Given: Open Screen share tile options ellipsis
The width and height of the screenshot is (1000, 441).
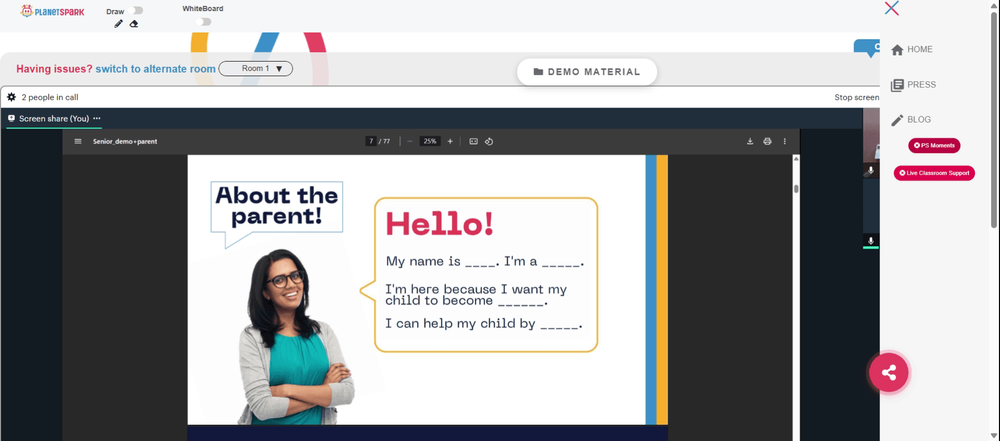Looking at the screenshot, I should click(97, 119).
